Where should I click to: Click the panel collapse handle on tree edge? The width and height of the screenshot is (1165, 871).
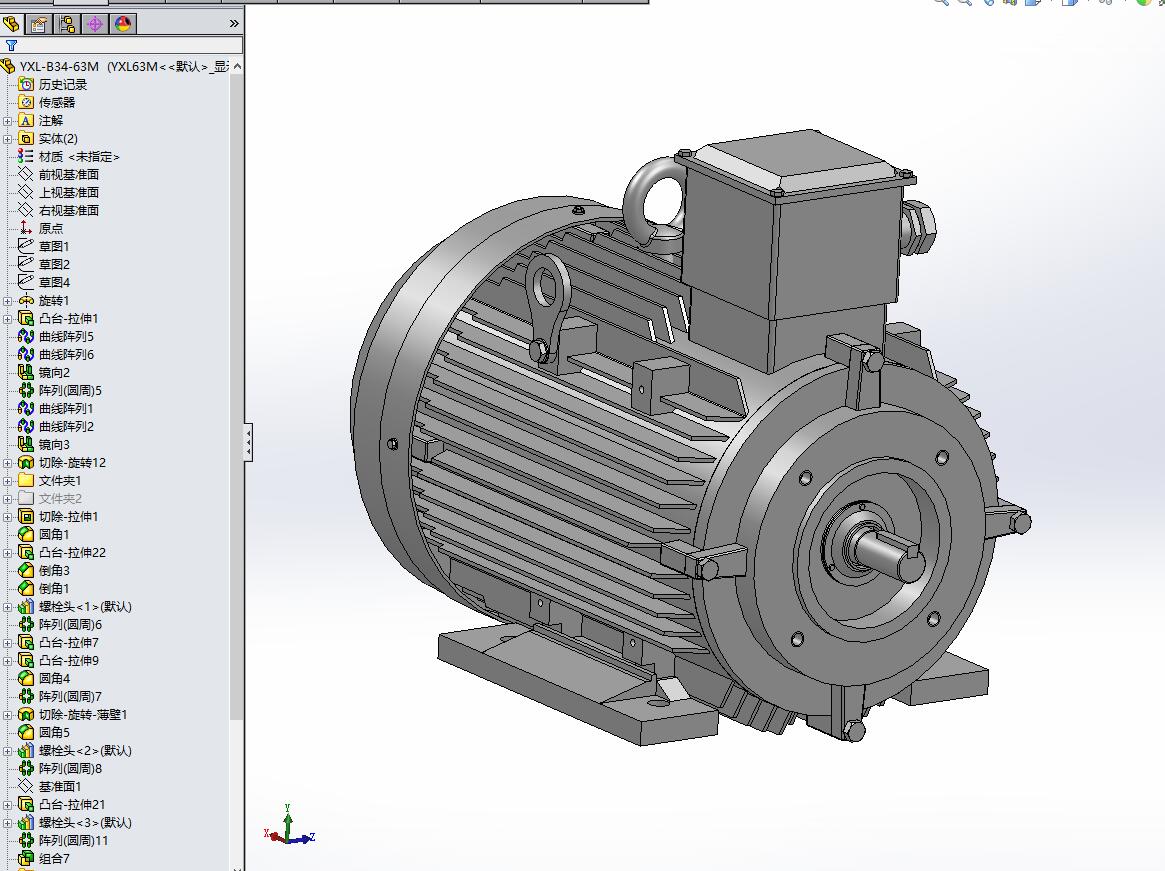248,443
